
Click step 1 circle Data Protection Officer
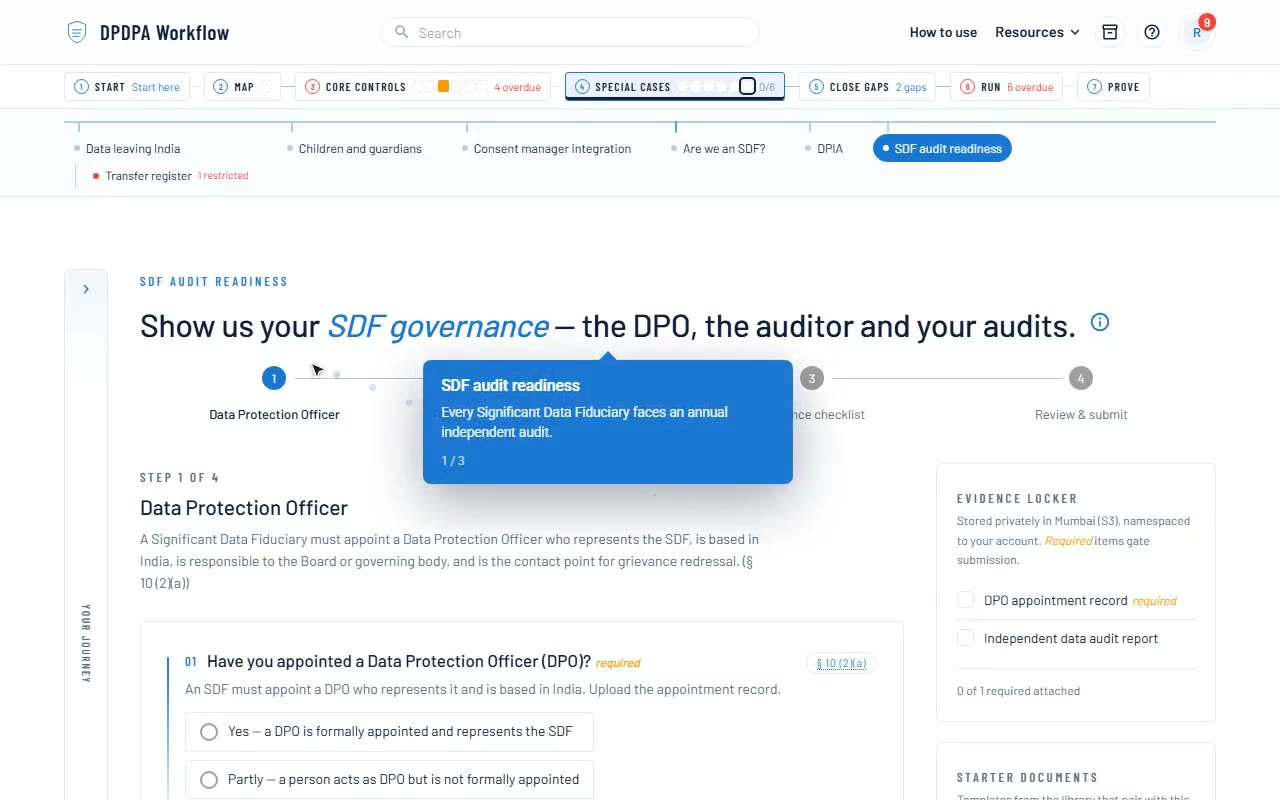tap(274, 378)
